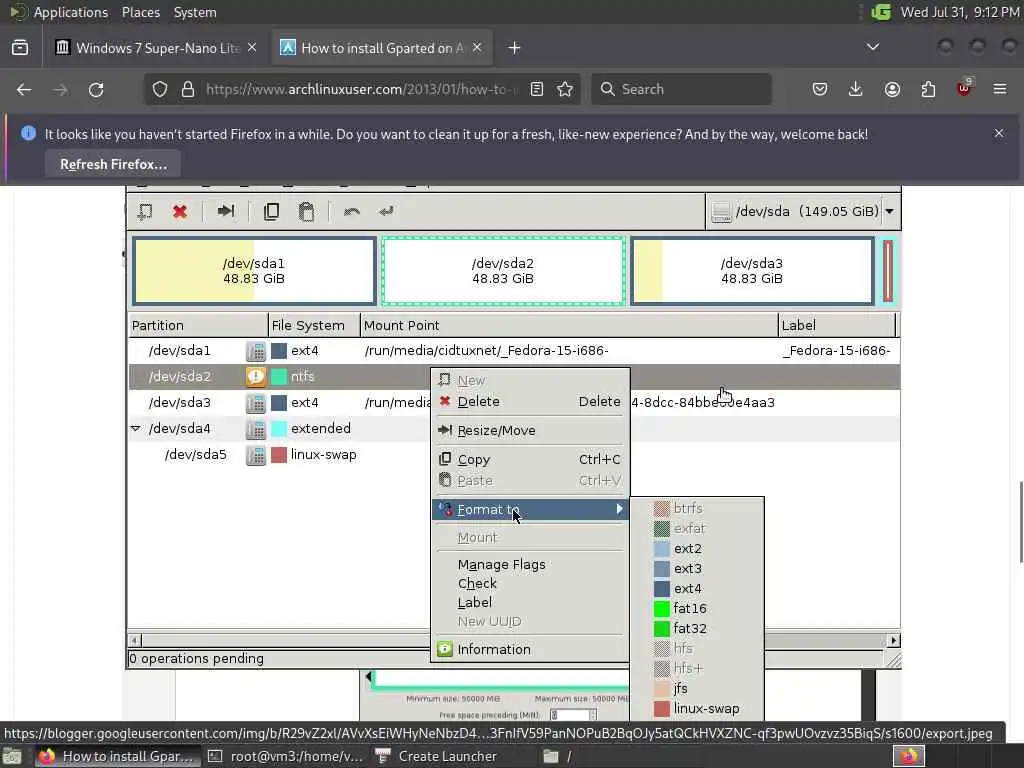
Task: Dismiss the Refresh Firefox notification bar
Action: pos(999,133)
